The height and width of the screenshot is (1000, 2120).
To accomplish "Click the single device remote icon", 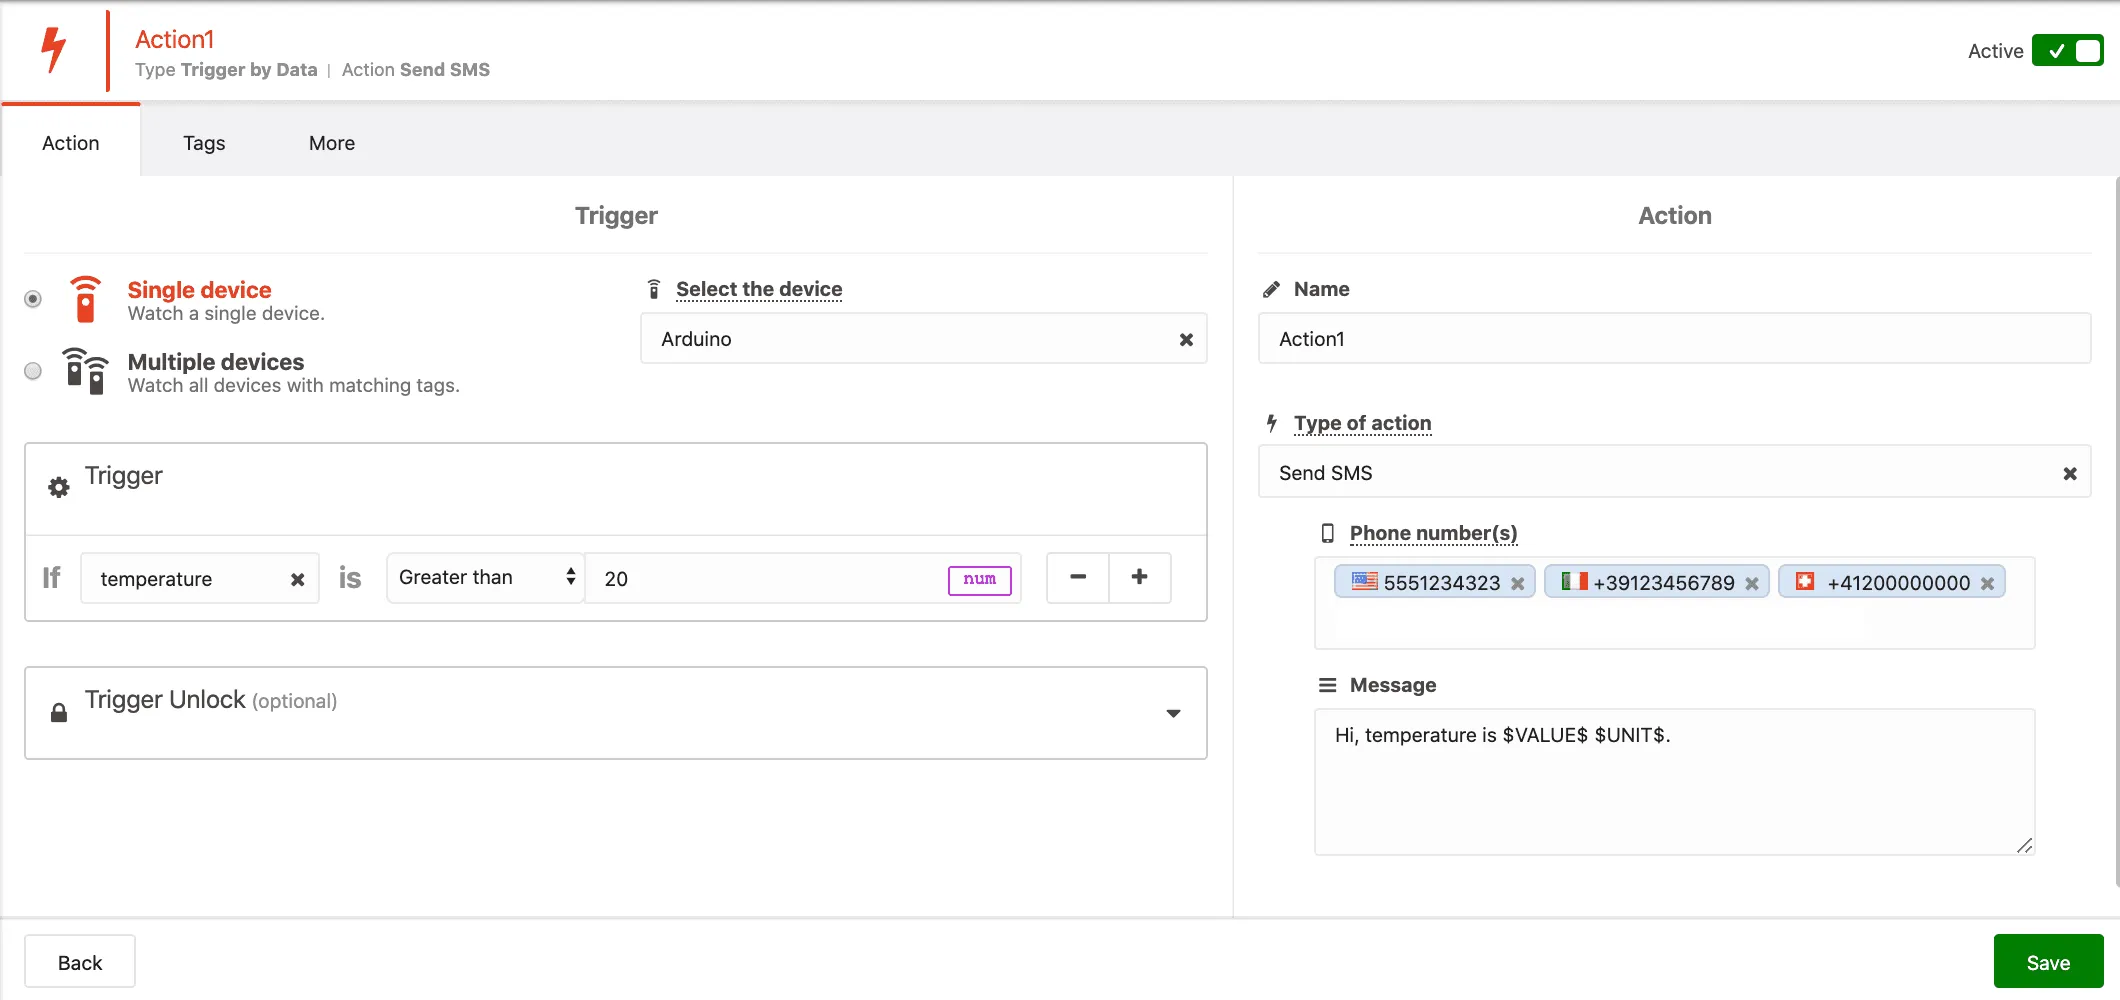I will [85, 299].
